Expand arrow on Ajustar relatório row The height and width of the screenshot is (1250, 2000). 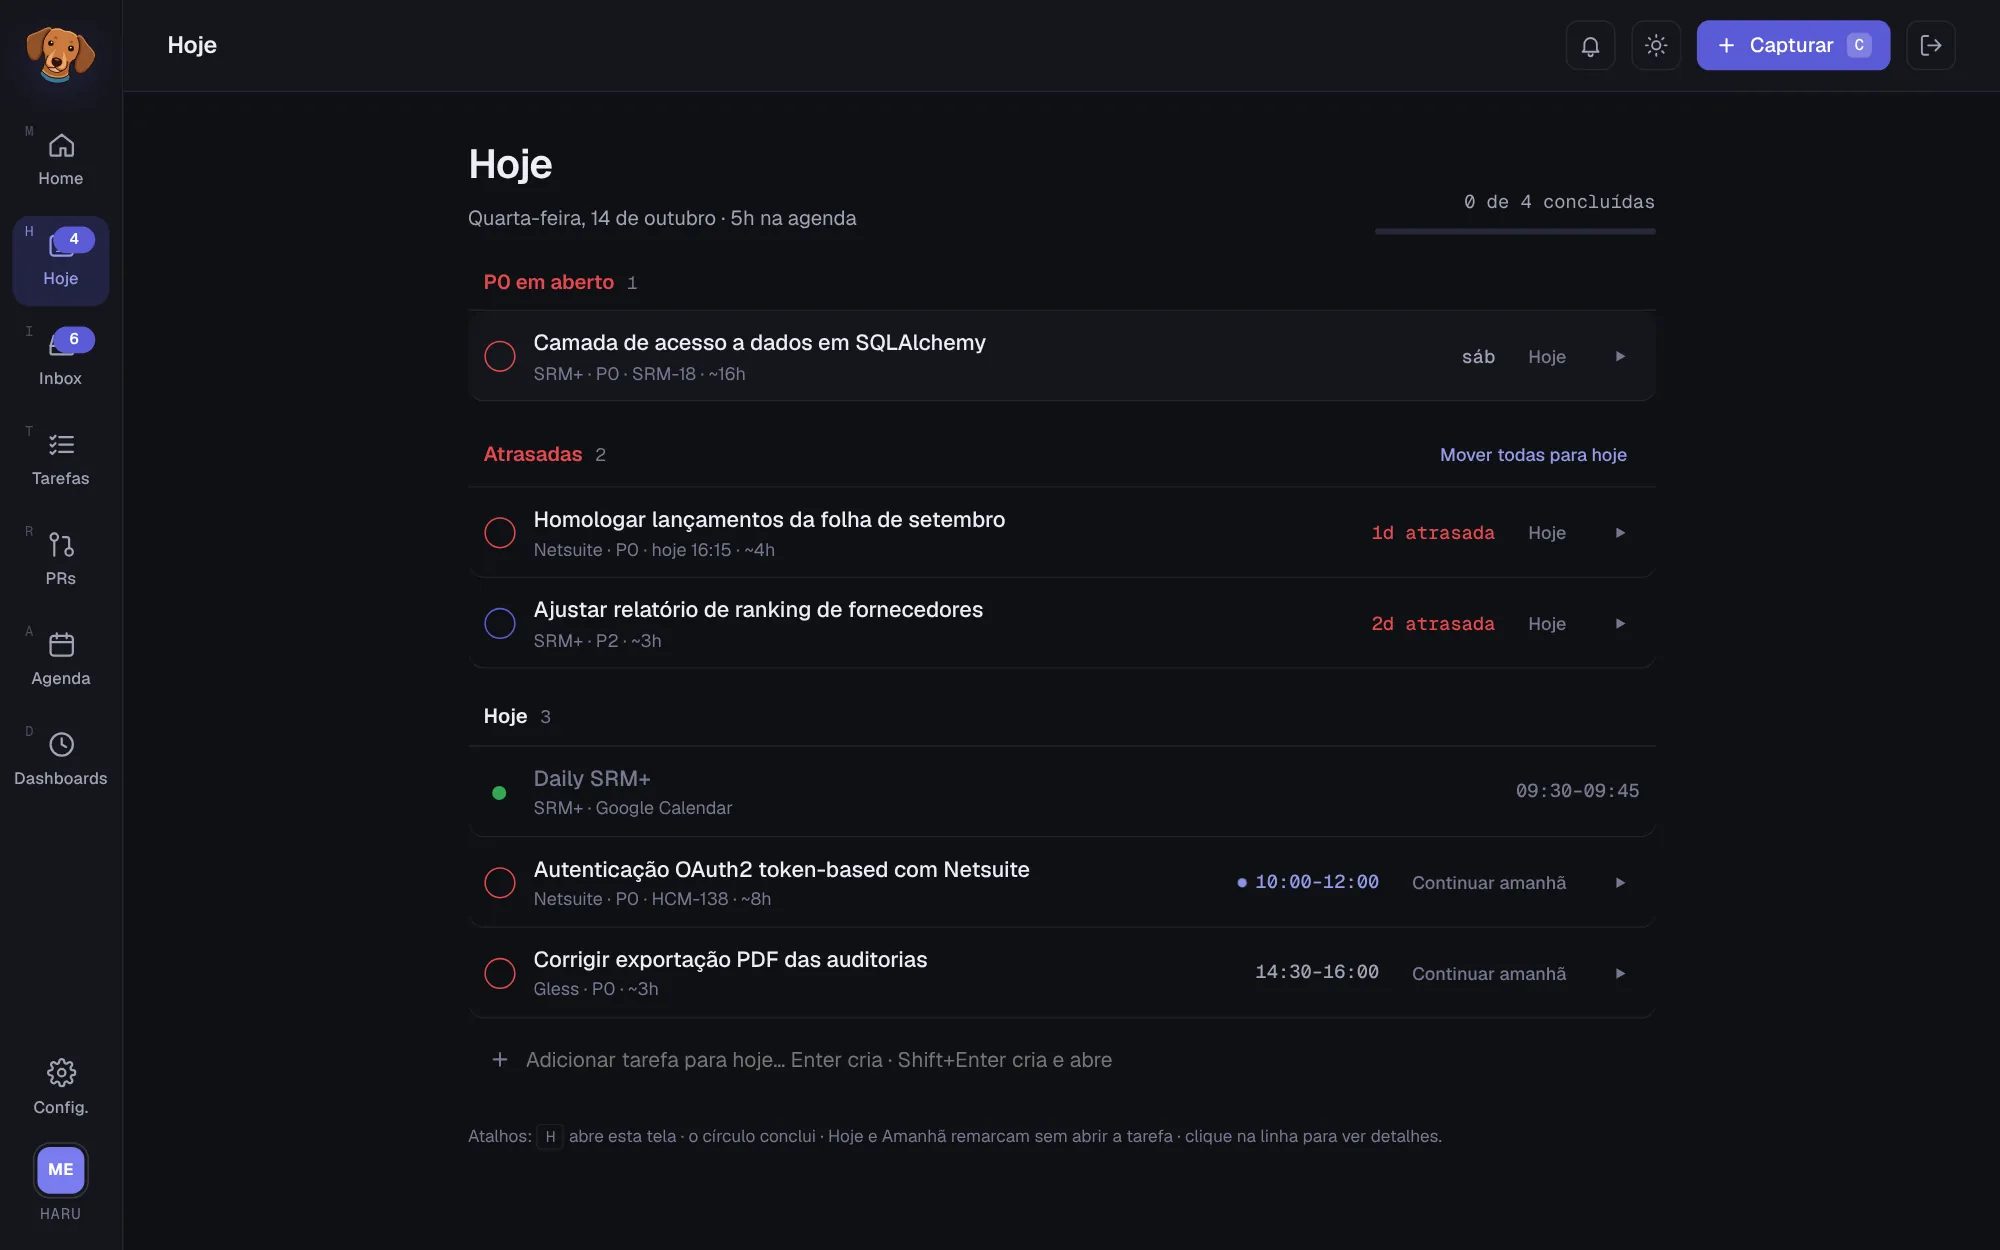pos(1620,624)
